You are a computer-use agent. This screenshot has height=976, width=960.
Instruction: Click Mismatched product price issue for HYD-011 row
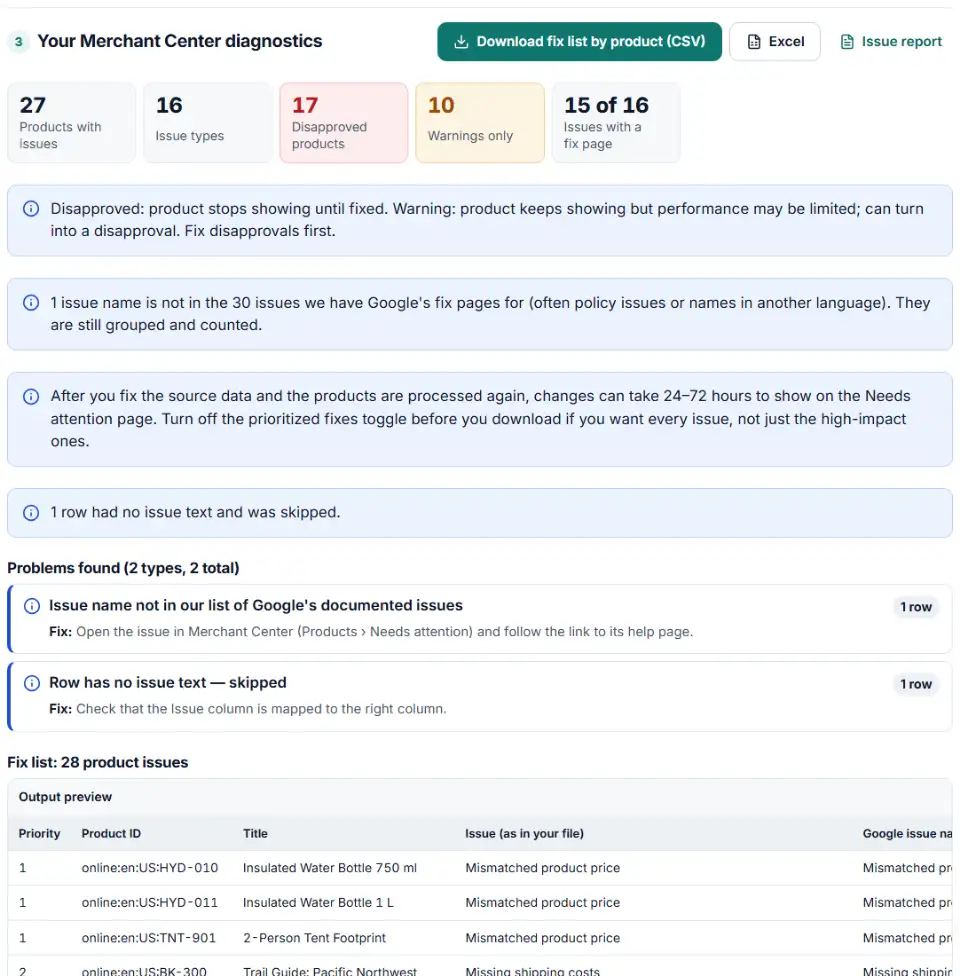click(542, 903)
